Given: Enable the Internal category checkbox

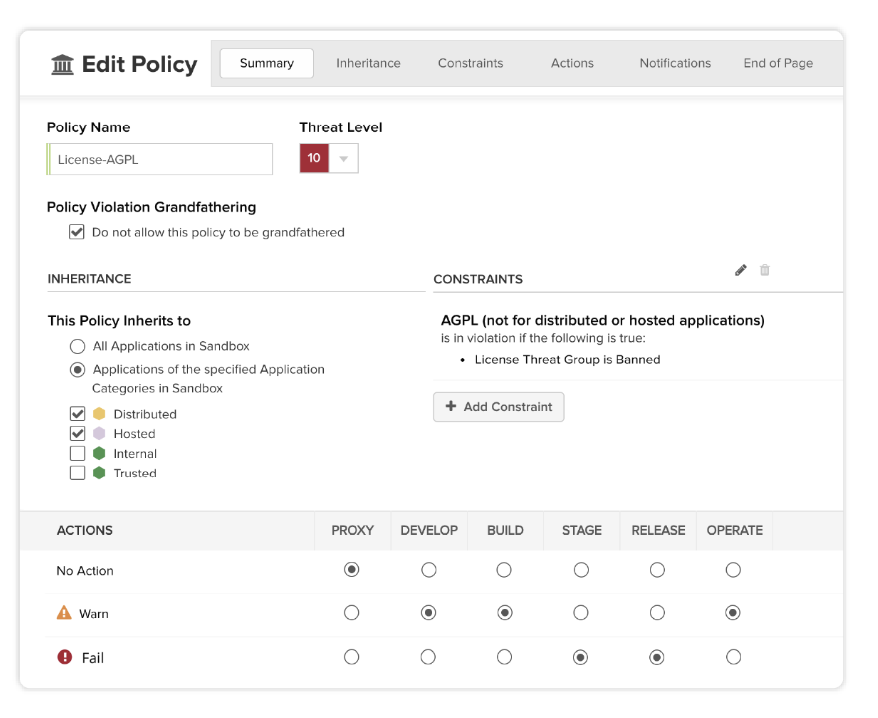Looking at the screenshot, I should (77, 453).
